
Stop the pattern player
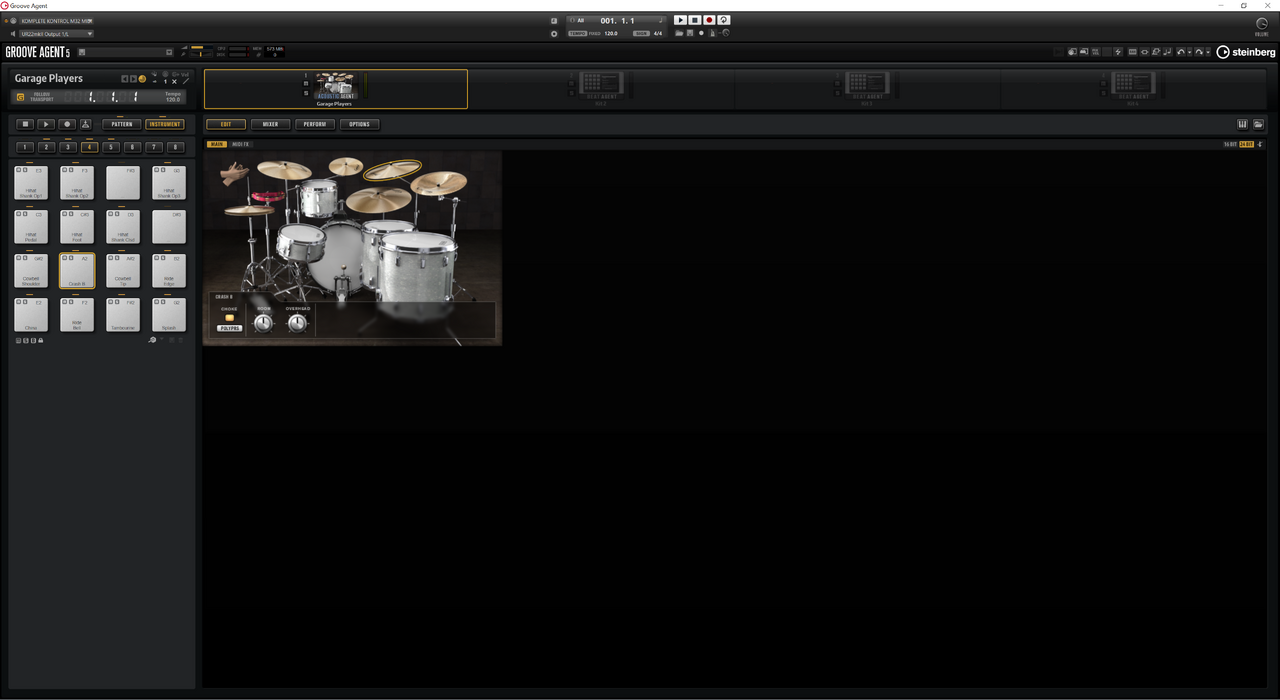(x=26, y=124)
